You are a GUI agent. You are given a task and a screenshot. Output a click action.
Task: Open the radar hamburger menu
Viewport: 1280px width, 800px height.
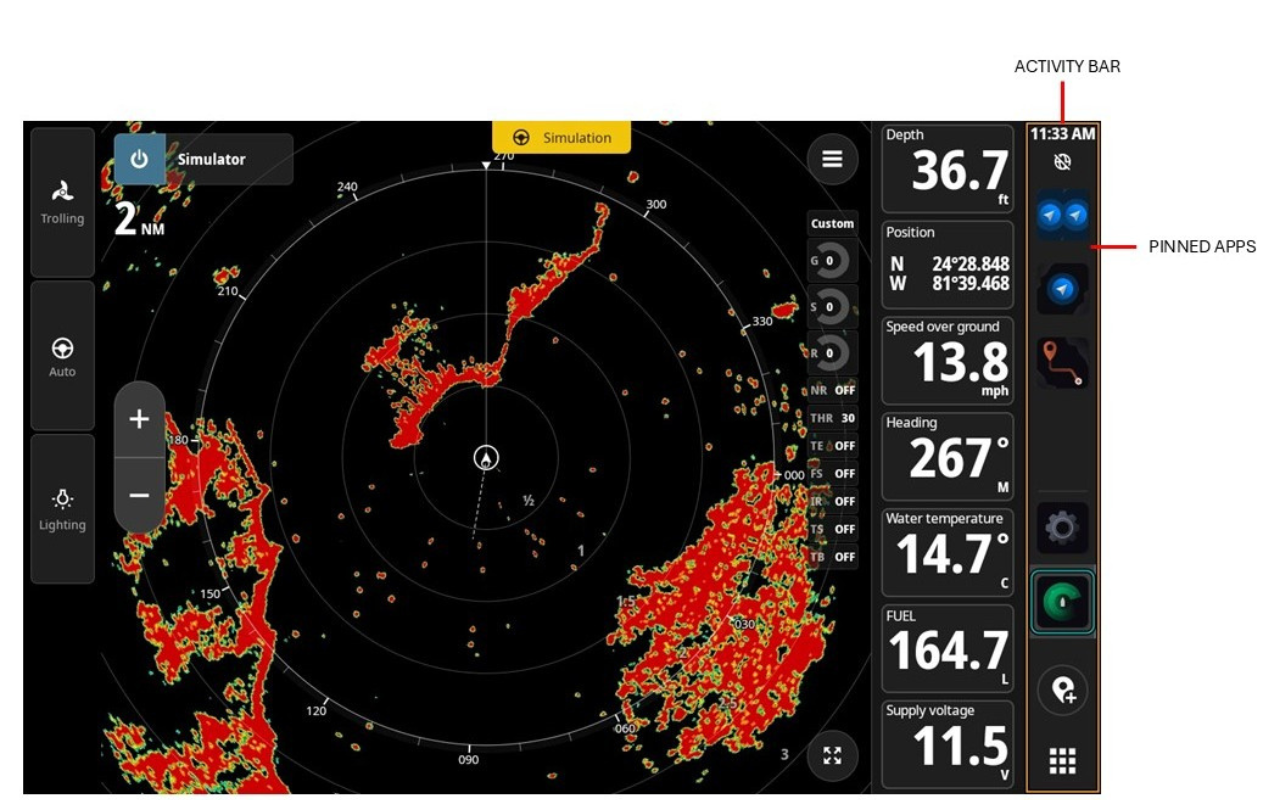pyautogui.click(x=832, y=159)
